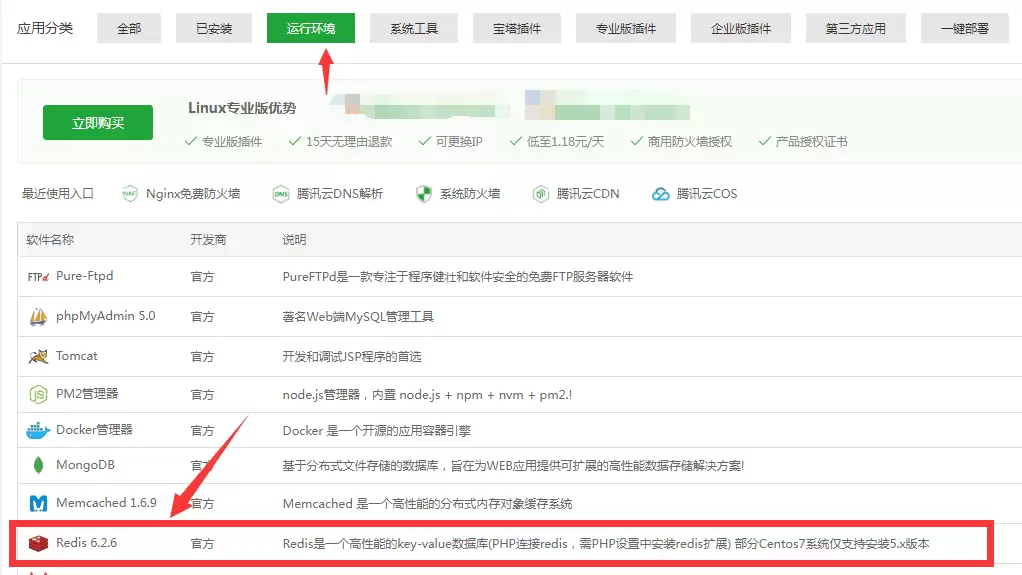The width and height of the screenshot is (1022, 575).
Task: Click the 低至1.18元/天 benefit text
Action: click(x=565, y=141)
